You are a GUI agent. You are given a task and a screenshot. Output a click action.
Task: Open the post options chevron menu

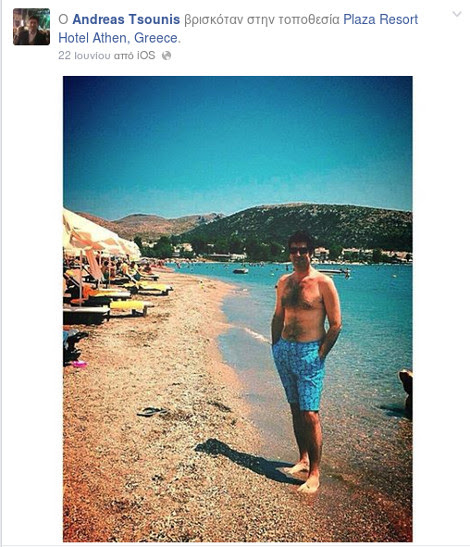point(457,14)
